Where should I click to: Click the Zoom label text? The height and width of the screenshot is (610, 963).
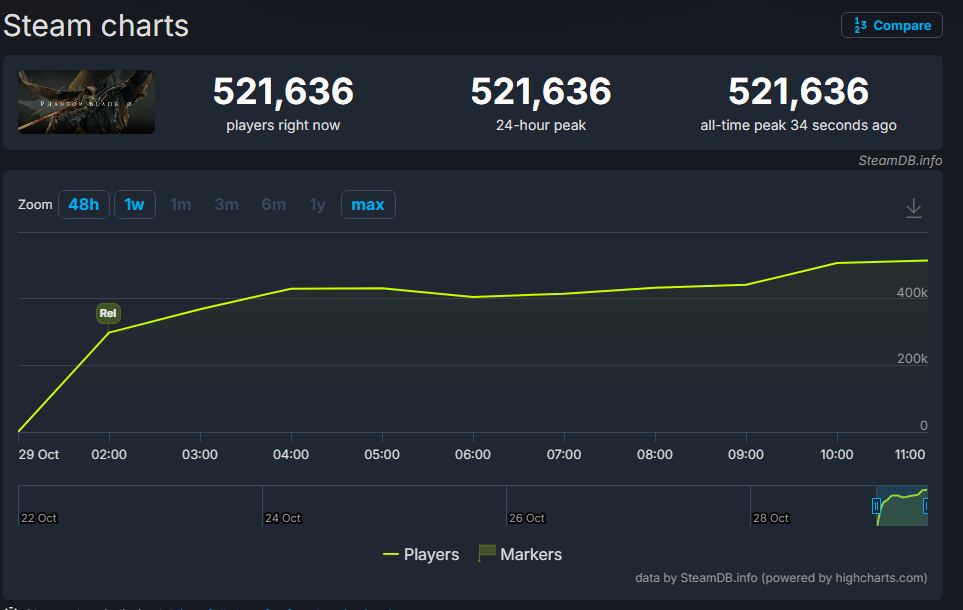click(35, 205)
